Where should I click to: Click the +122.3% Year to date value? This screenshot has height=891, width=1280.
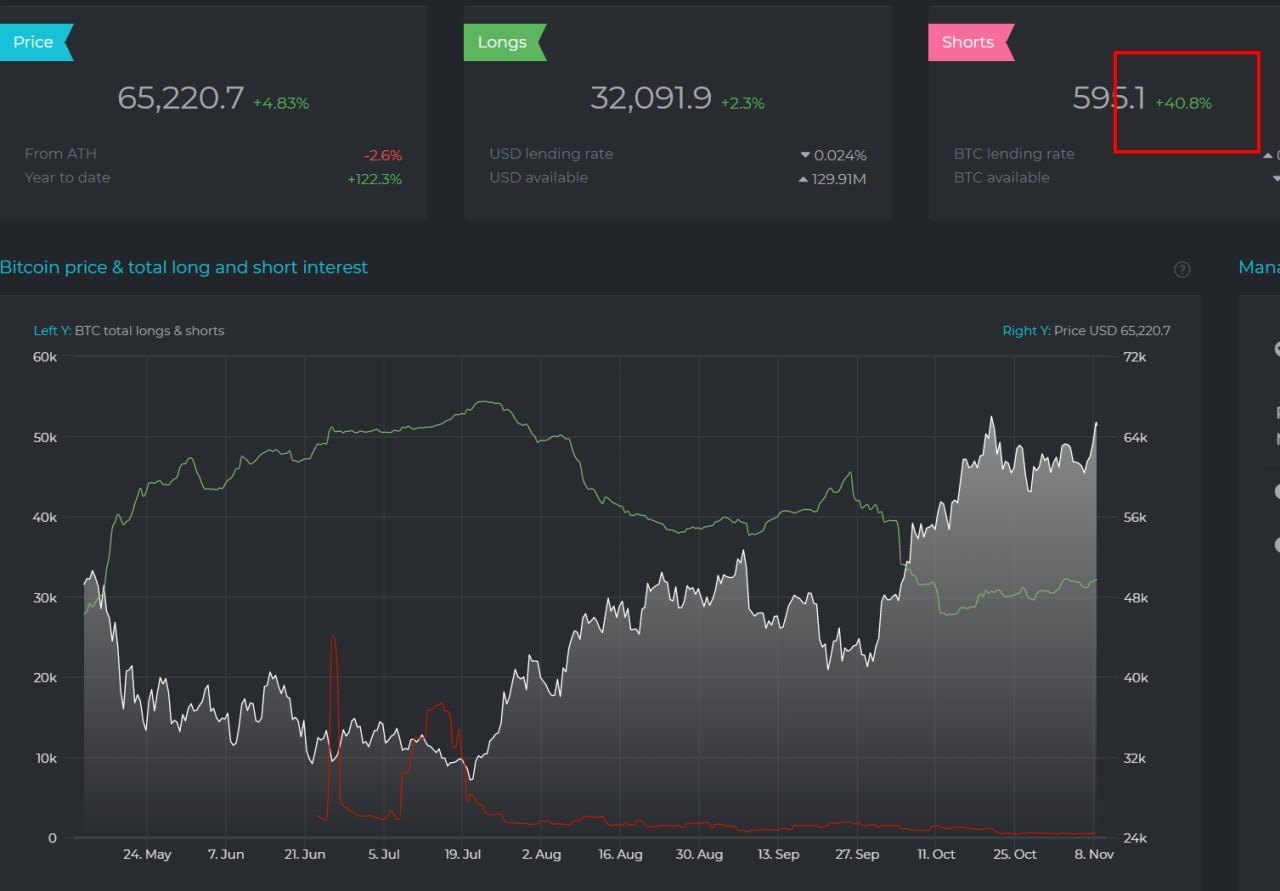pos(375,179)
